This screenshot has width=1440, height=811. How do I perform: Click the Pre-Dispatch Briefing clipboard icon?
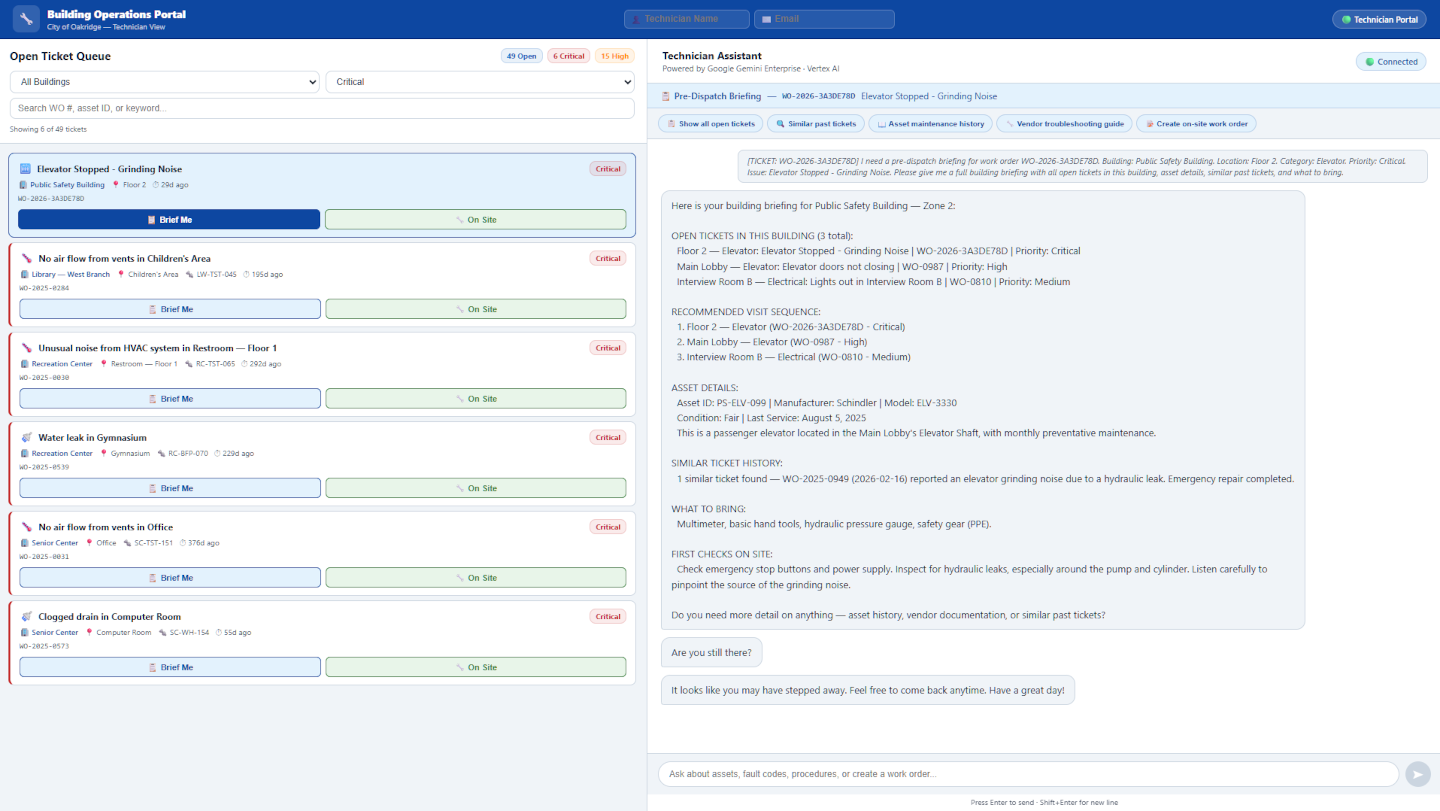click(x=666, y=96)
